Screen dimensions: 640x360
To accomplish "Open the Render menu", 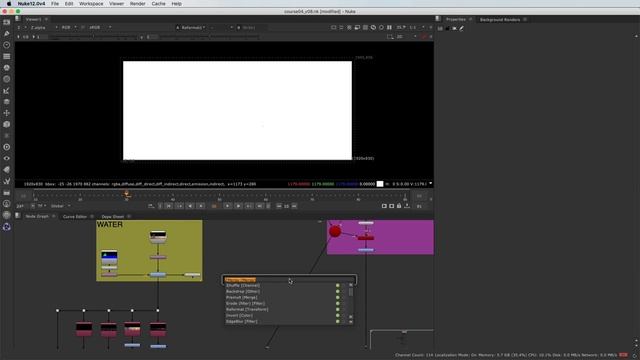I will click(x=138, y=4).
